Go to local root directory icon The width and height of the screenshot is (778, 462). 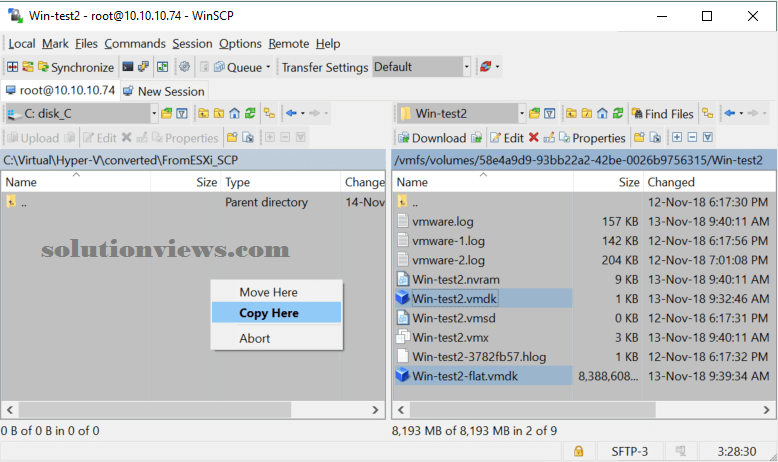219,113
